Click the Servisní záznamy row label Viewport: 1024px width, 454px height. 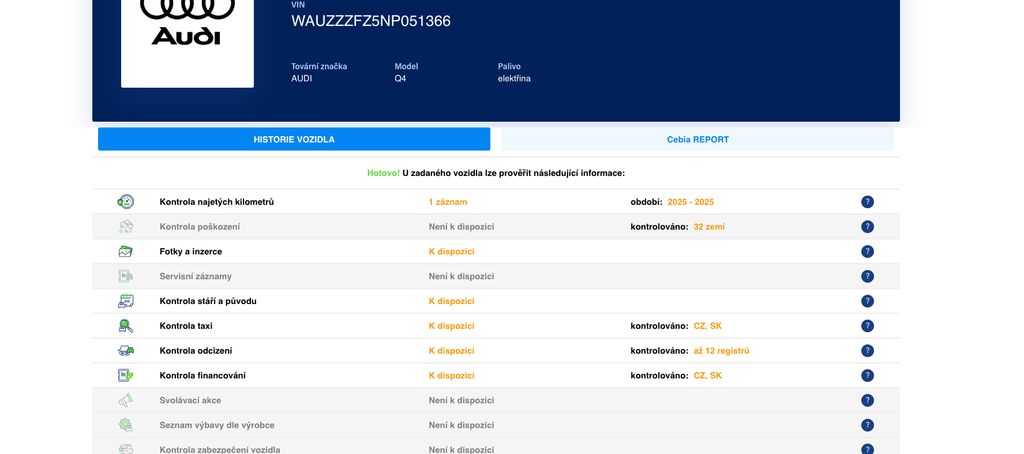(195, 276)
